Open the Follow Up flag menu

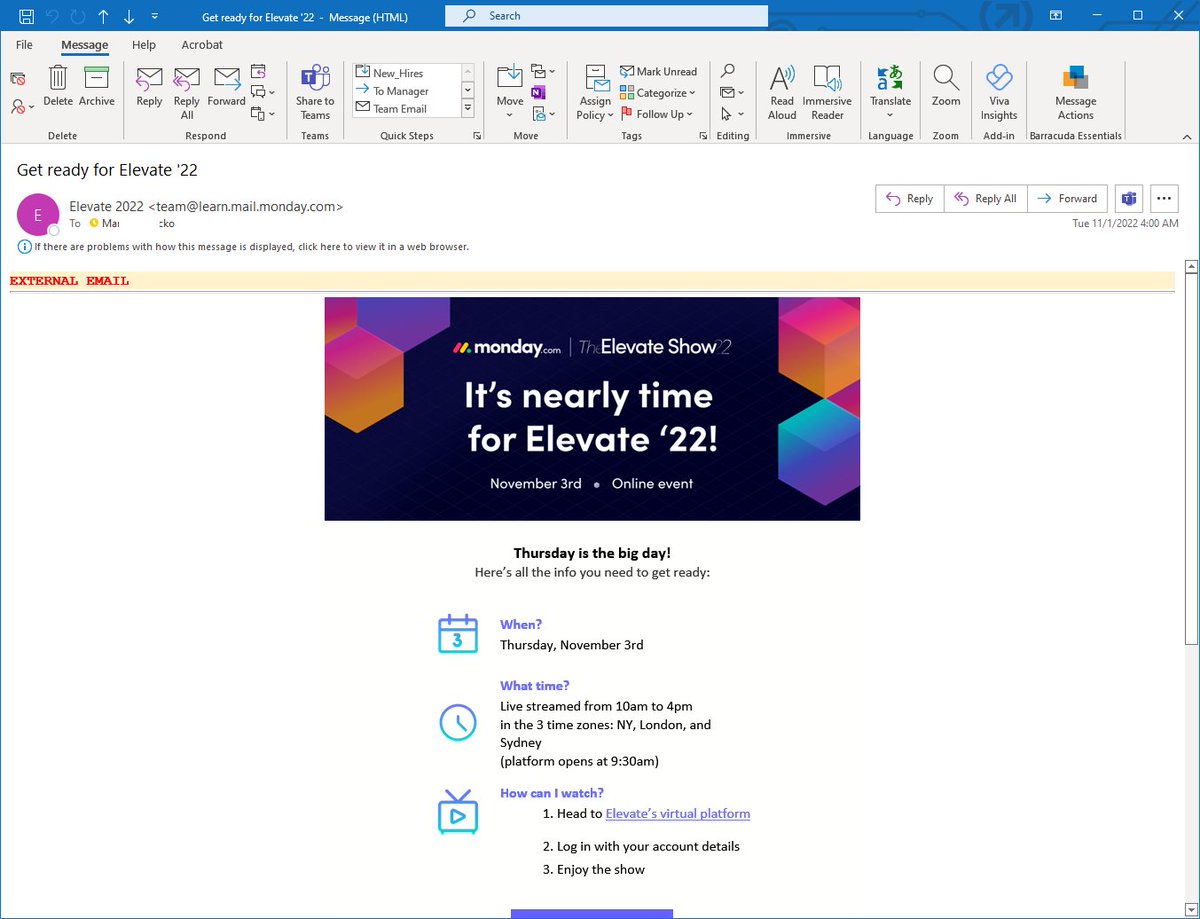click(x=658, y=114)
